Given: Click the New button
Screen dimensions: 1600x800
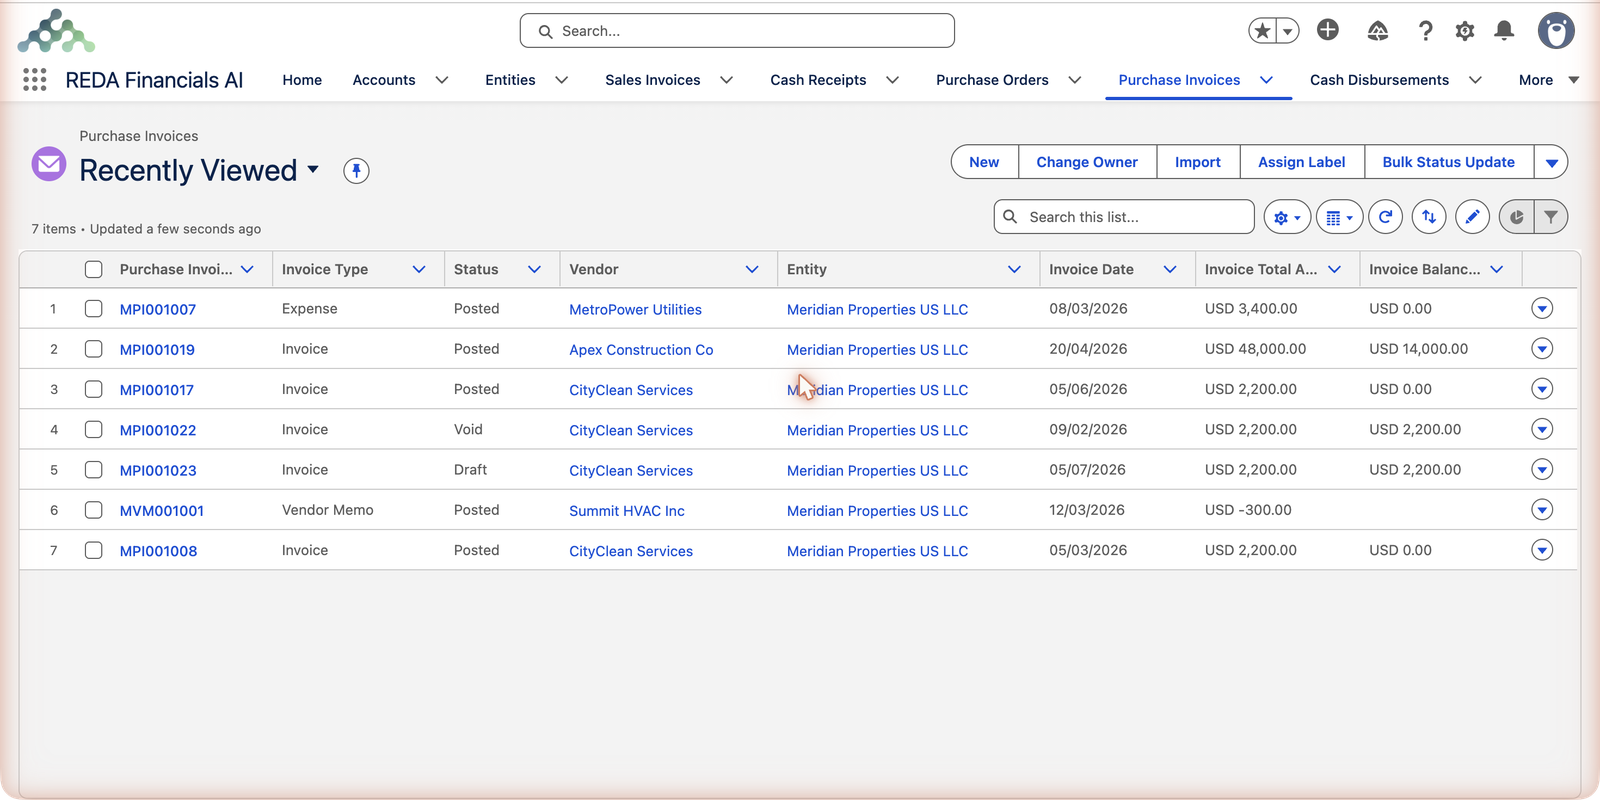Looking at the screenshot, I should [984, 162].
